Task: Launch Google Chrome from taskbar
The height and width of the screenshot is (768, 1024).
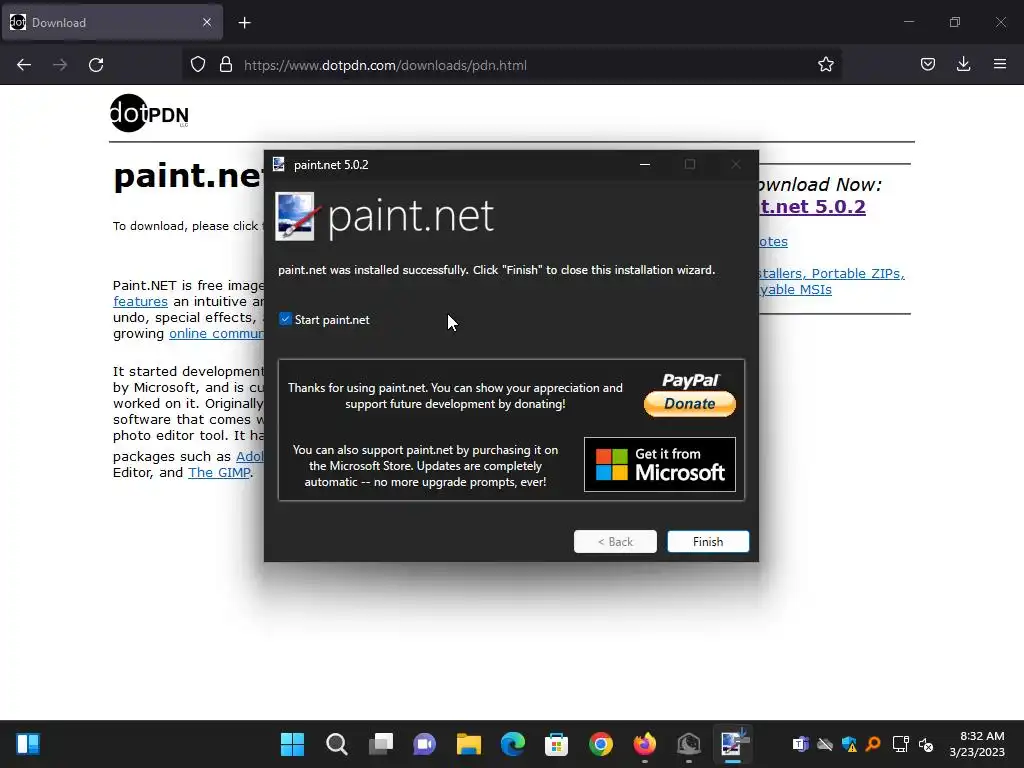Action: click(x=601, y=744)
